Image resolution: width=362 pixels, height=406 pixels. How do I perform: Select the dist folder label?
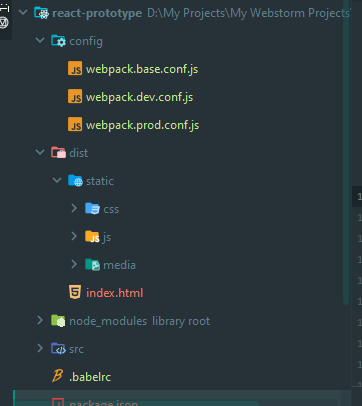coord(79,153)
